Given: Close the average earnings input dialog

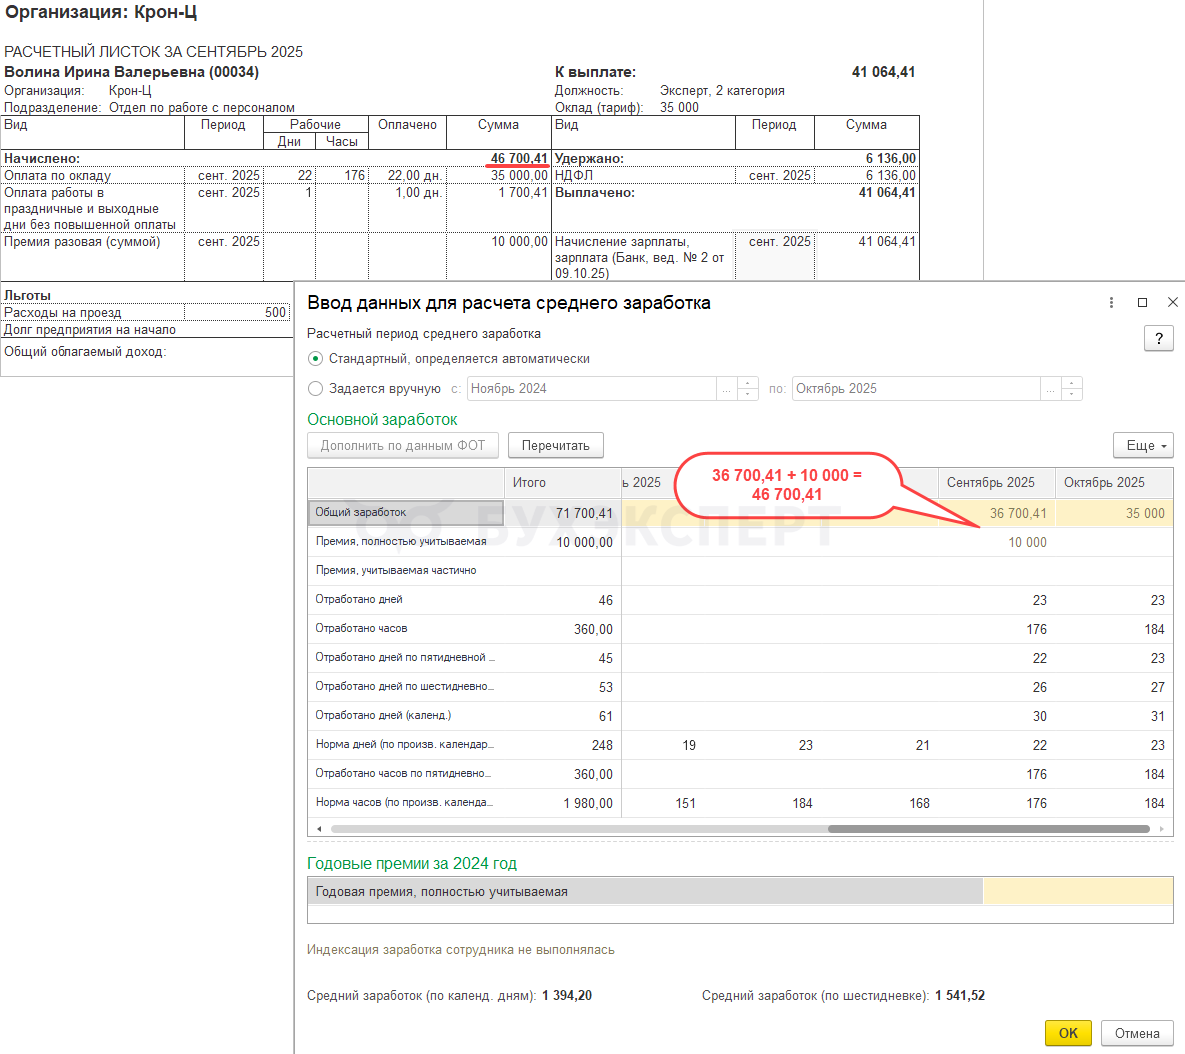Looking at the screenshot, I should [1173, 302].
